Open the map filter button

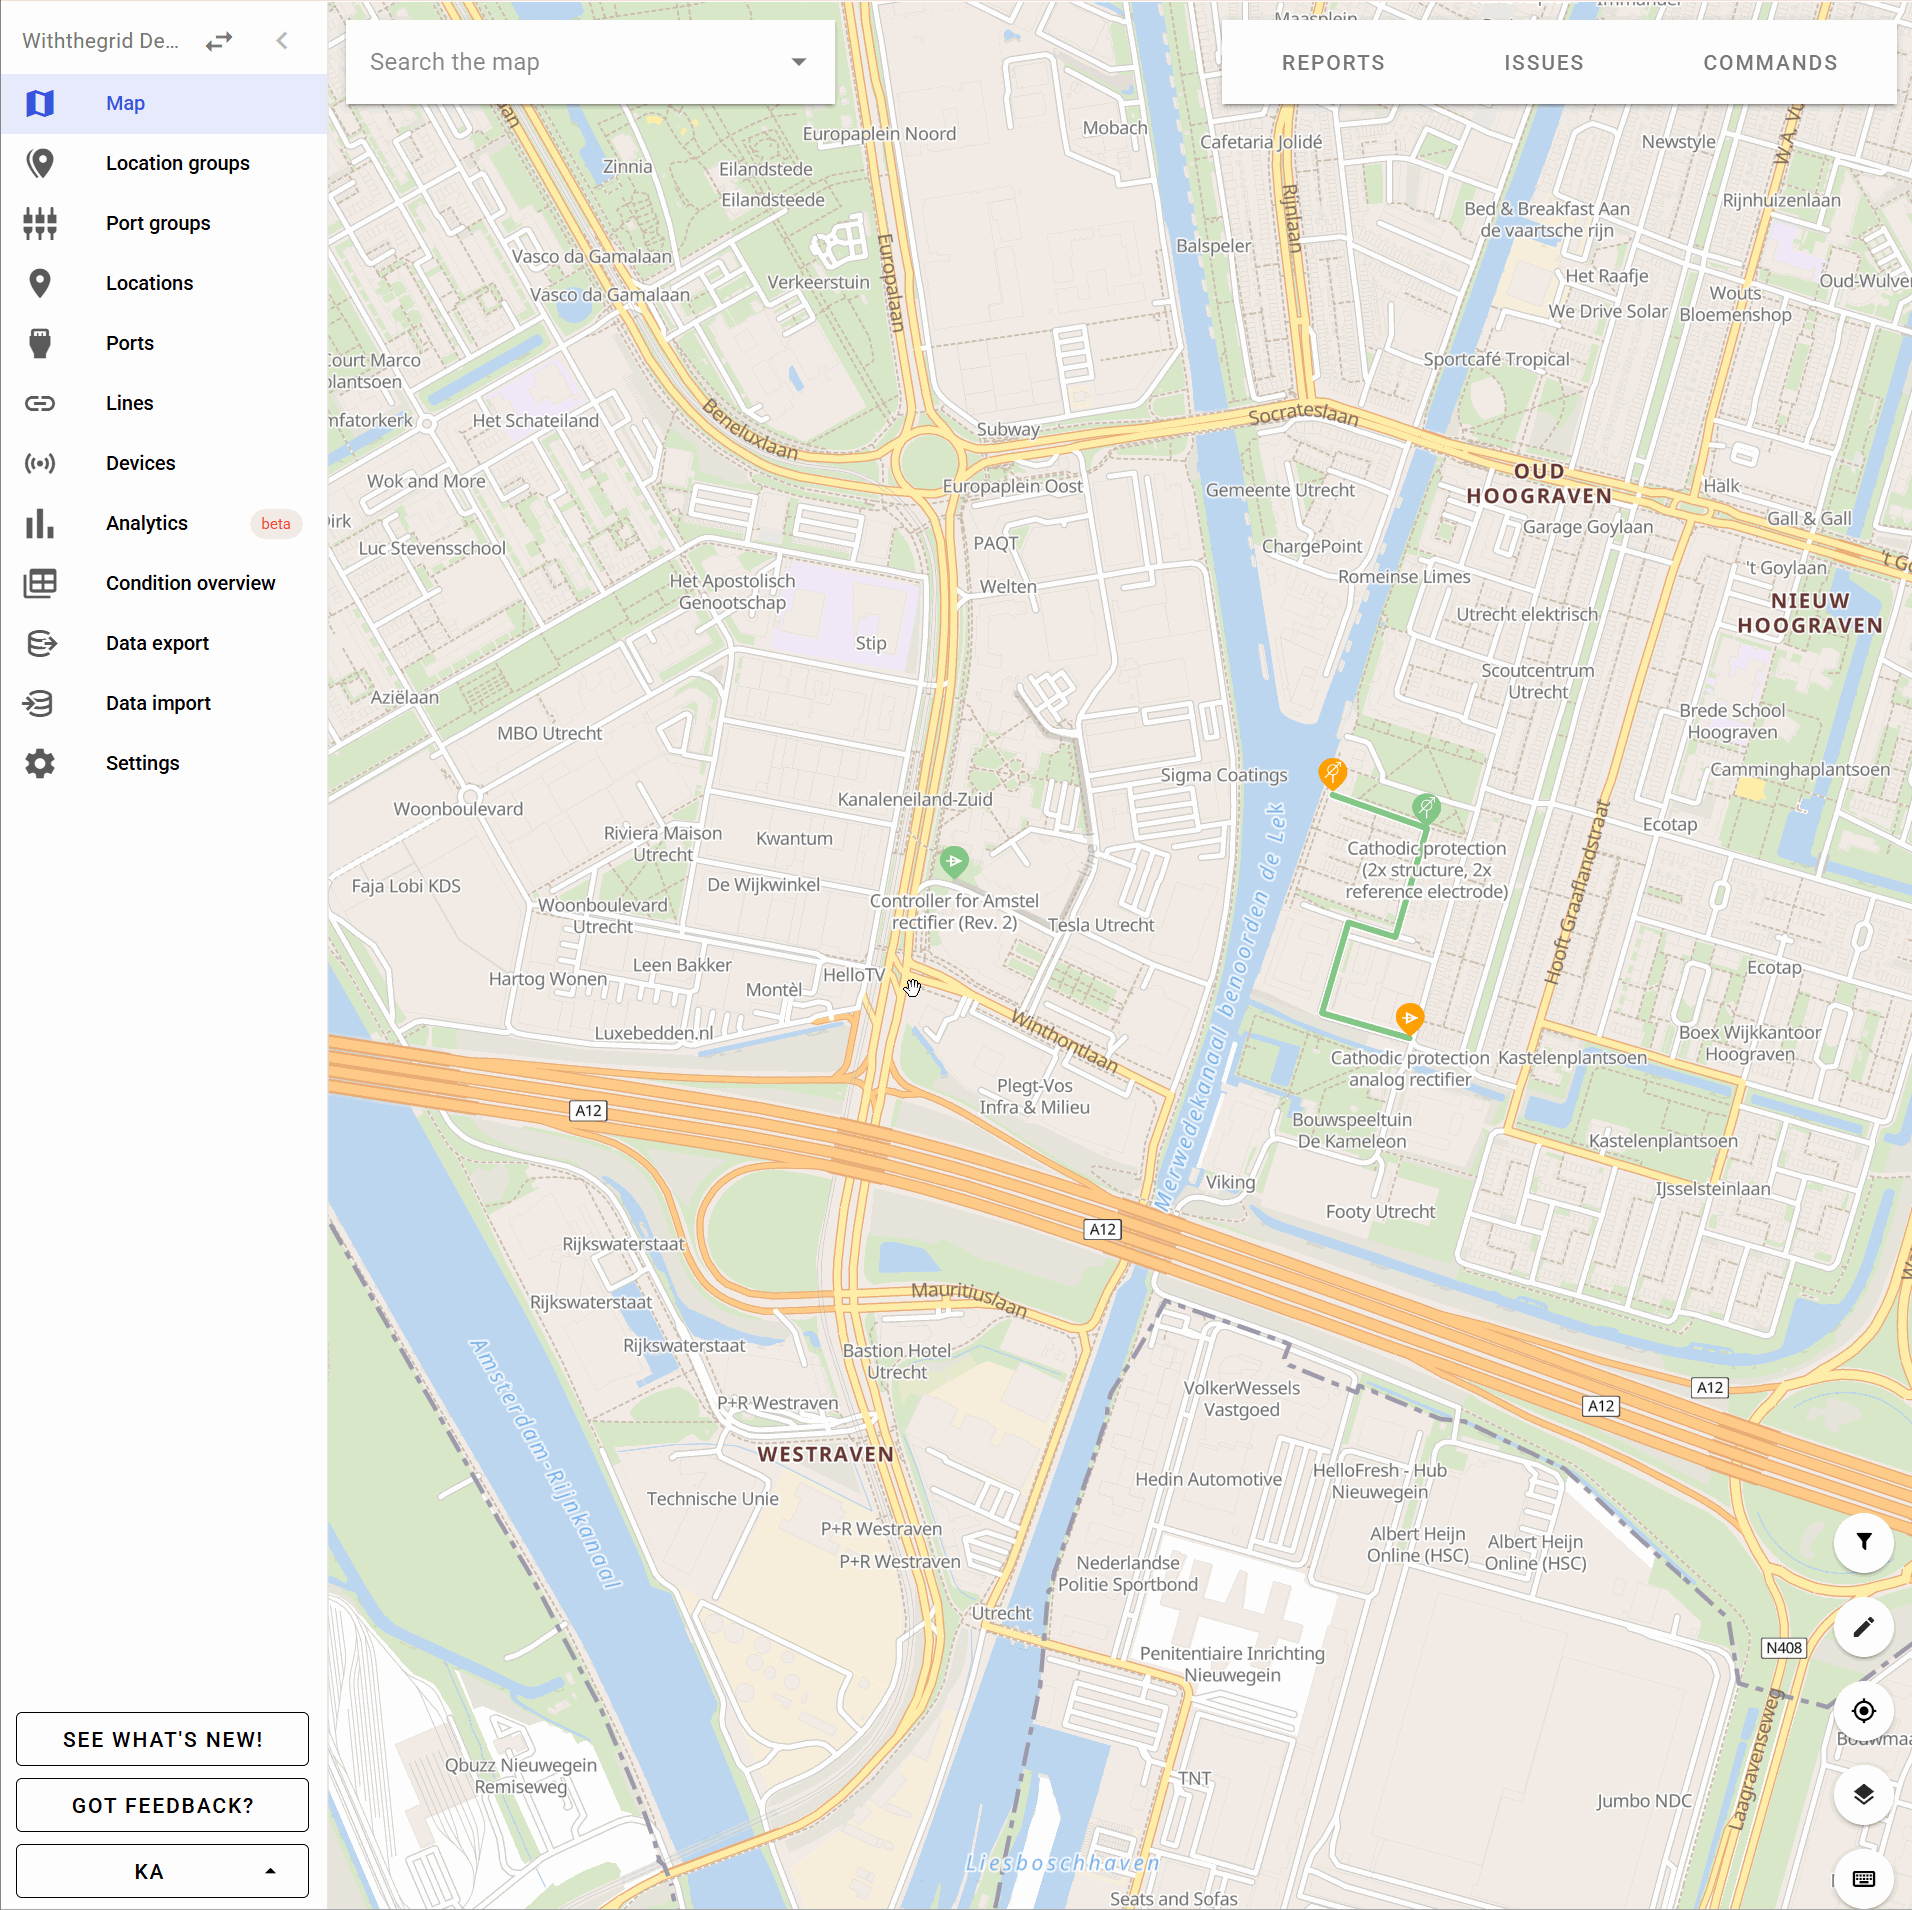(x=1863, y=1542)
